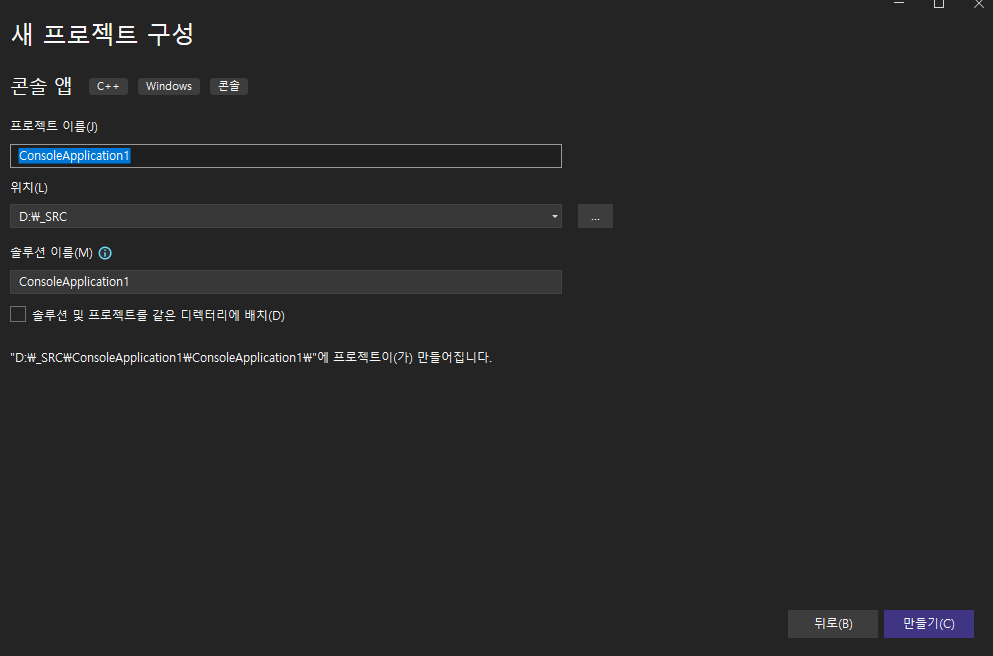This screenshot has width=993, height=656.
Task: Maximize the dialog window
Action: click(939, 3)
